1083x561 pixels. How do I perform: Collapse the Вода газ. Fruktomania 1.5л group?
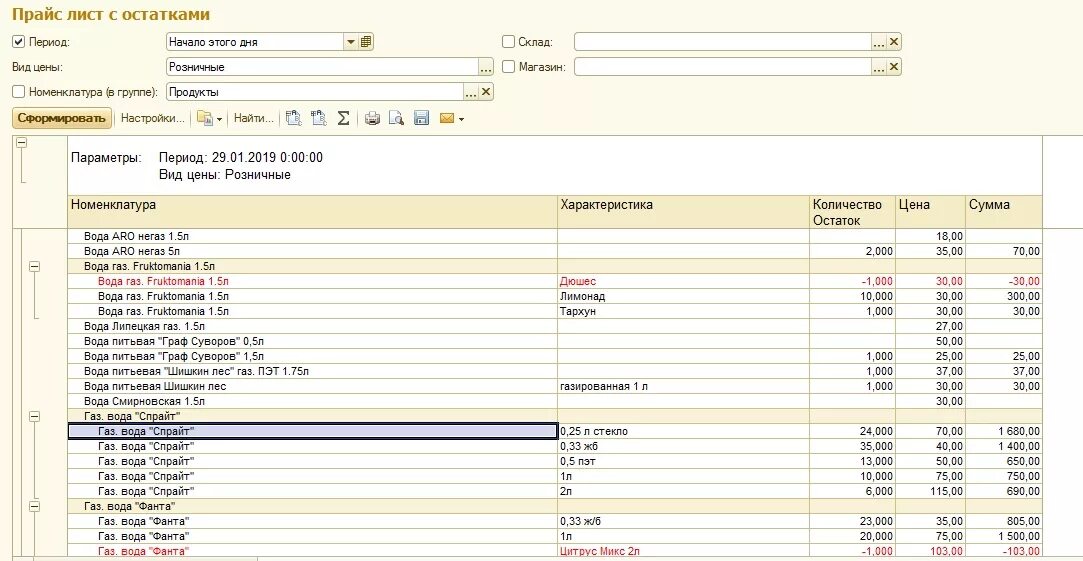point(35,266)
